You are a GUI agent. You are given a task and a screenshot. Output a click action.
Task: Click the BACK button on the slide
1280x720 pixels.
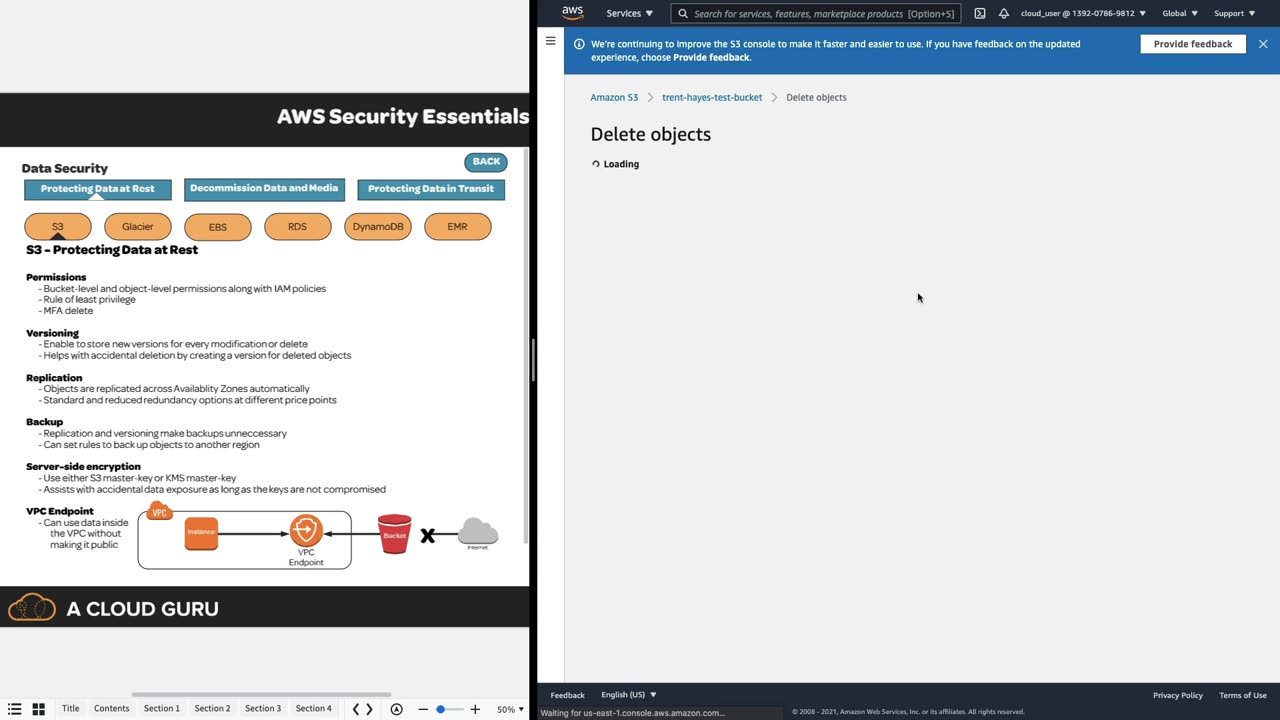[486, 162]
